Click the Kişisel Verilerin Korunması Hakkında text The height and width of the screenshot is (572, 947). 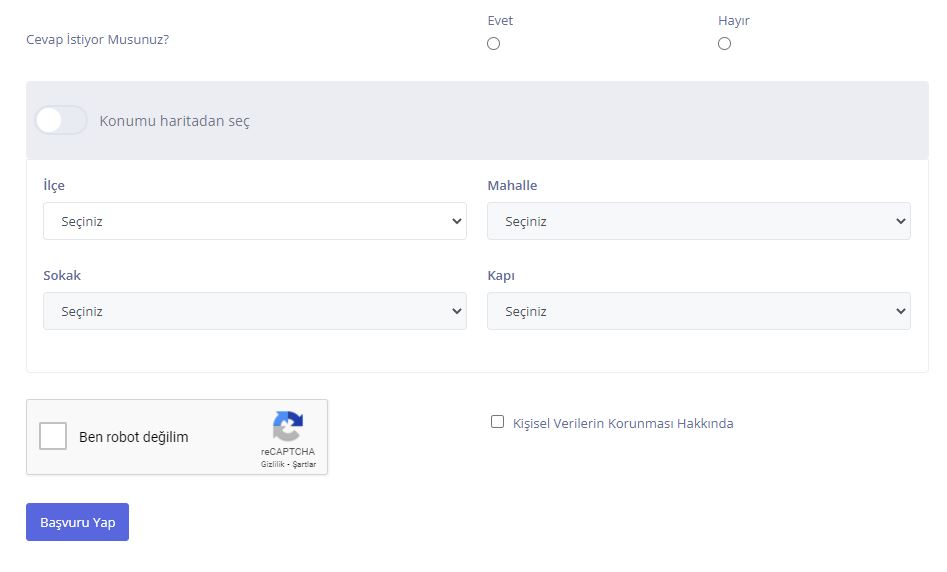[623, 424]
